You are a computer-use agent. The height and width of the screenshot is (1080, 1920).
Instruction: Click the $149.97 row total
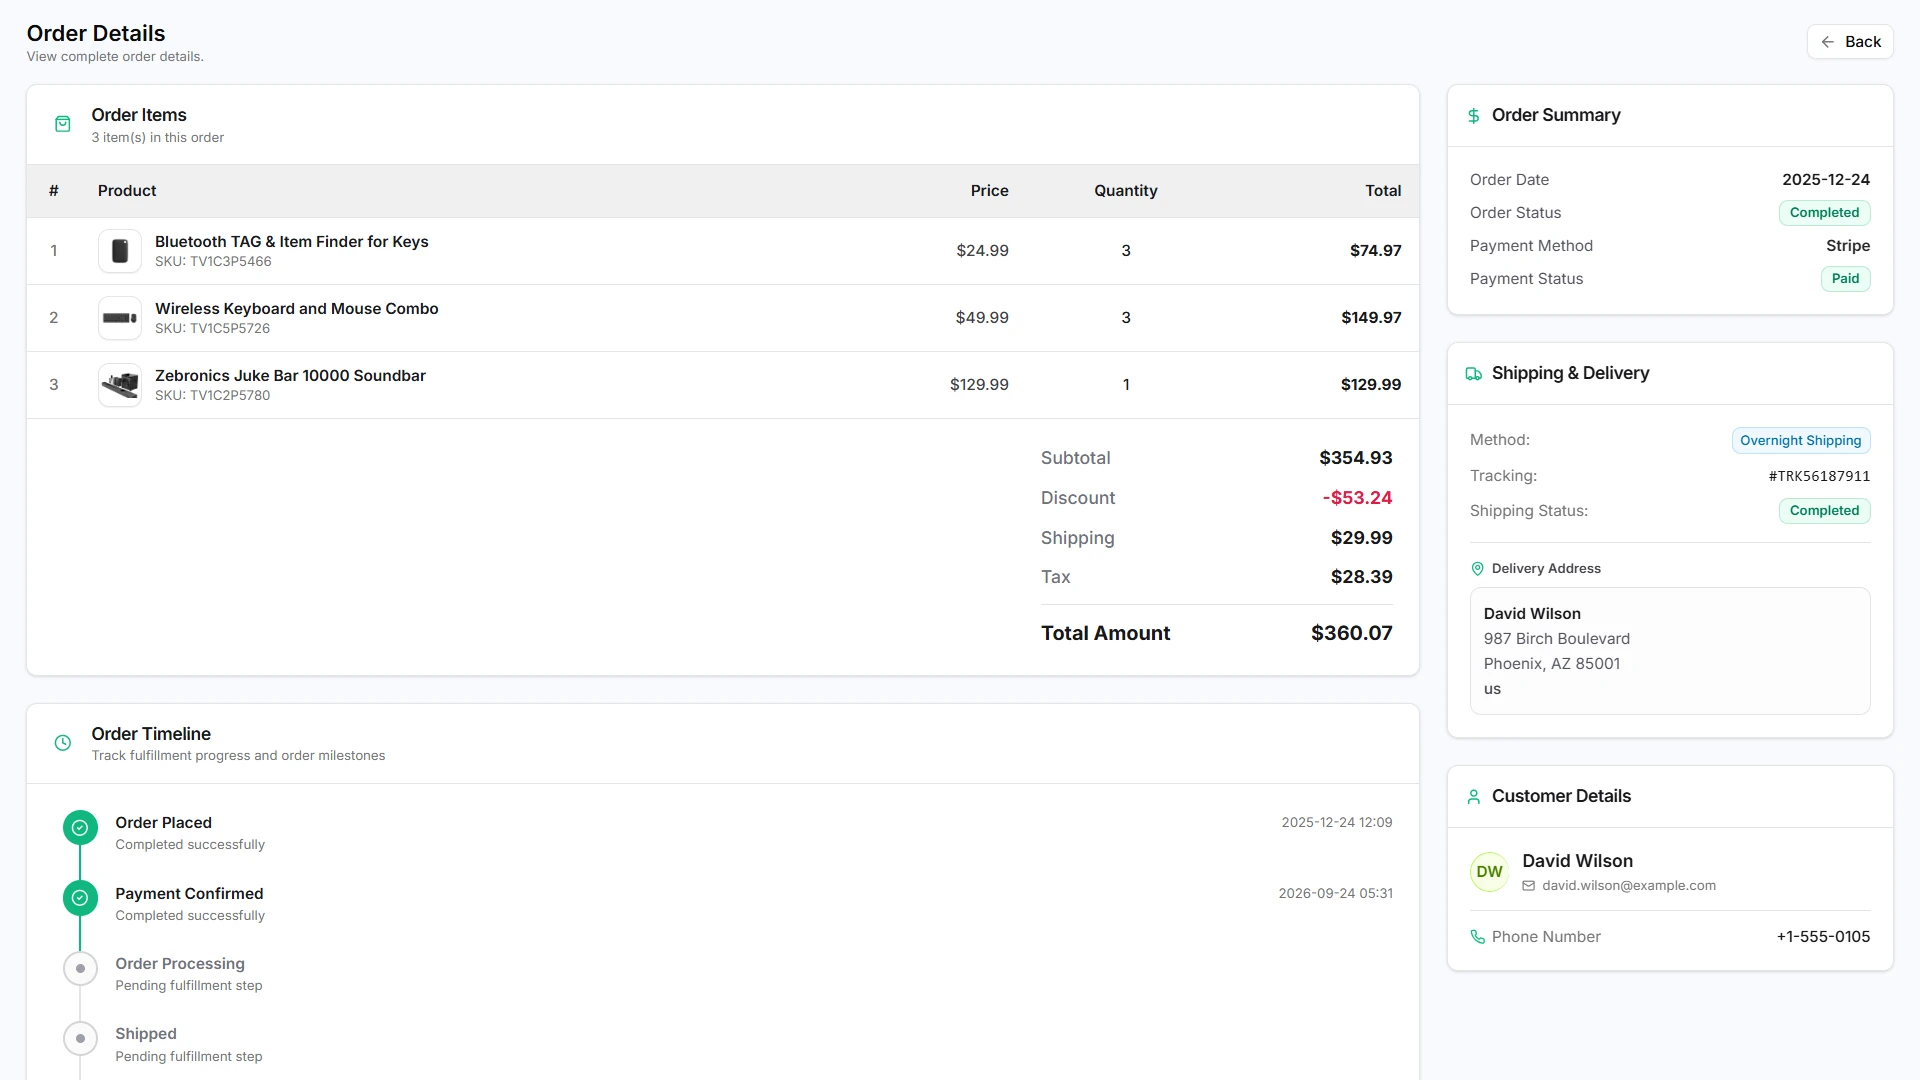(x=1371, y=318)
